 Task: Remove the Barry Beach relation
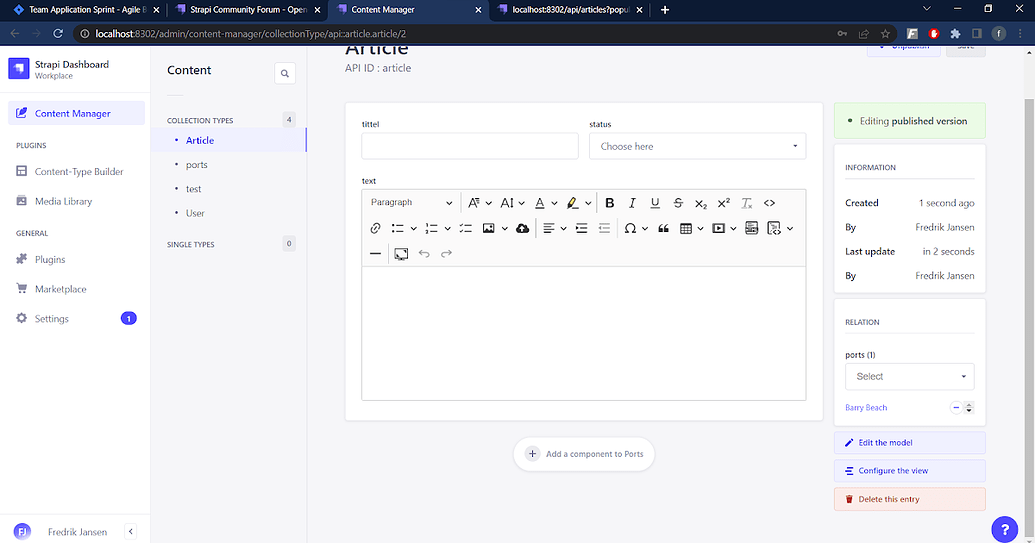click(x=955, y=408)
